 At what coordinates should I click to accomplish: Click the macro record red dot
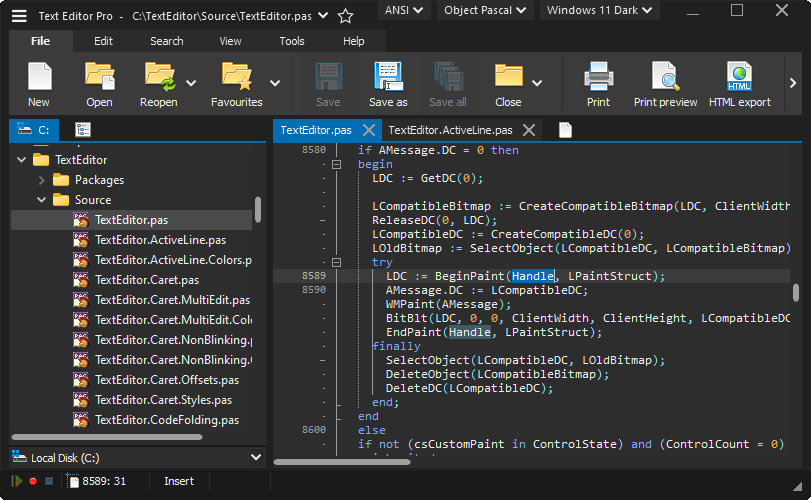(x=33, y=481)
